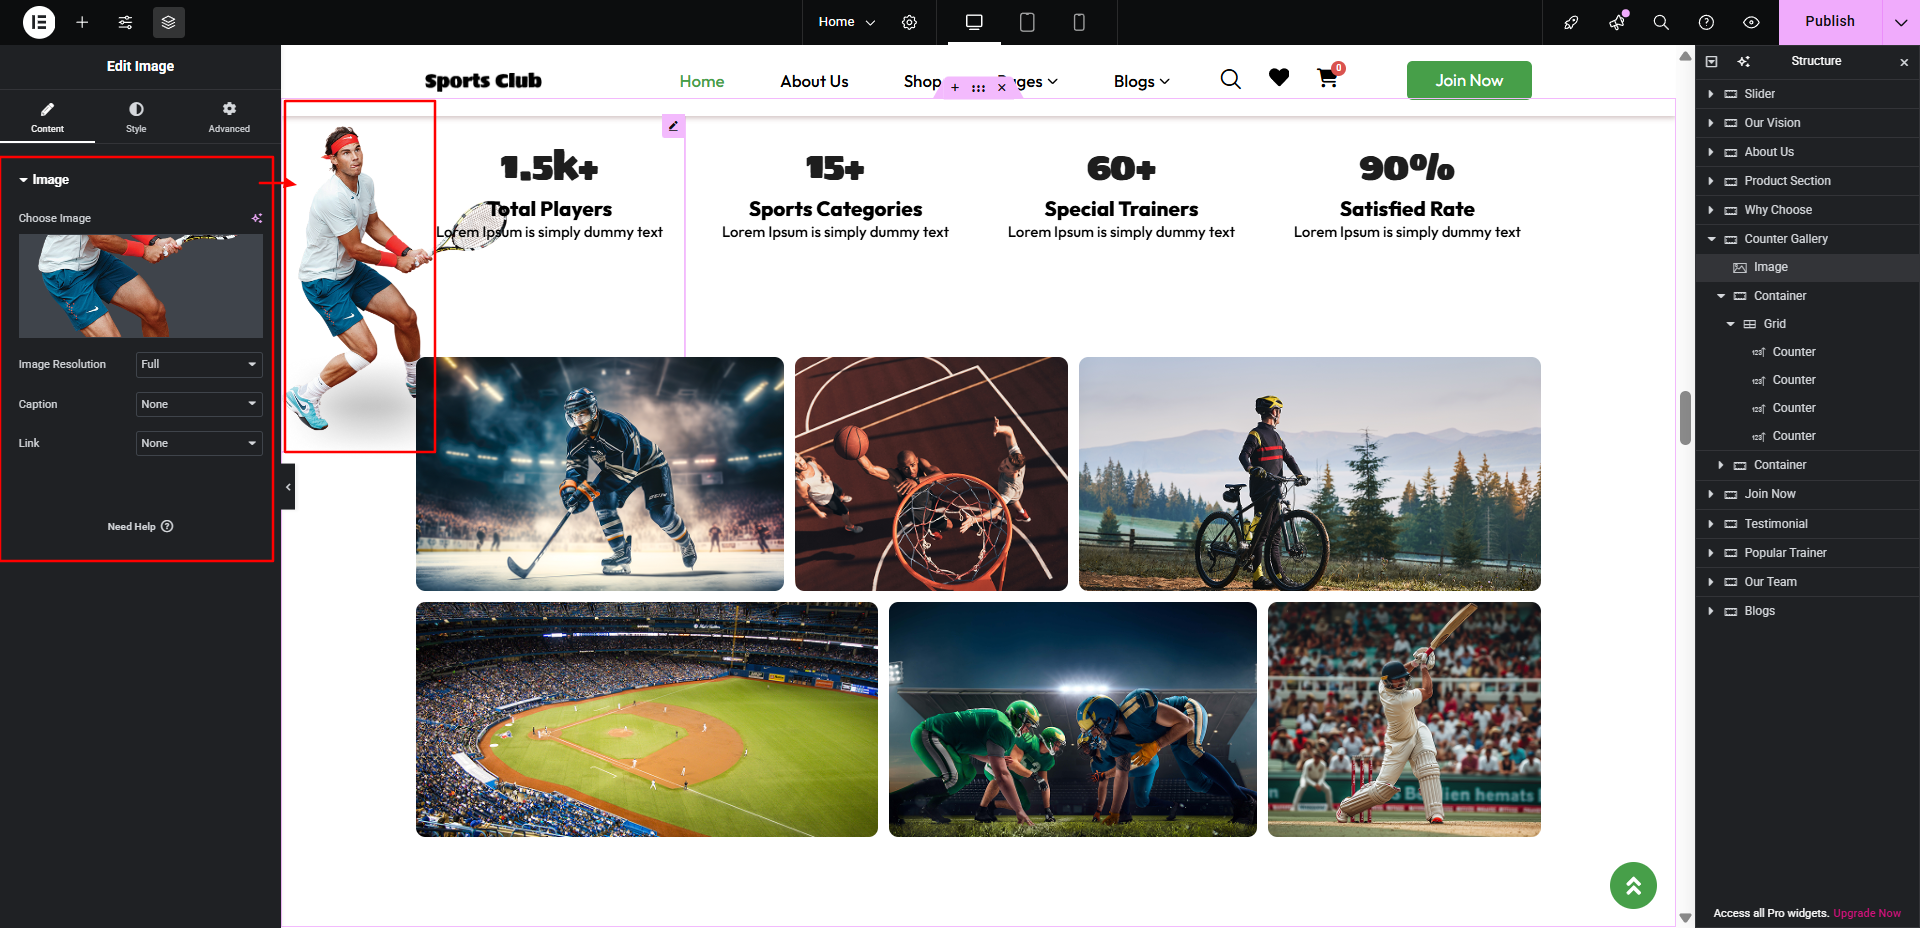The image size is (1920, 928).
Task: Click the Publish button
Action: point(1830,22)
